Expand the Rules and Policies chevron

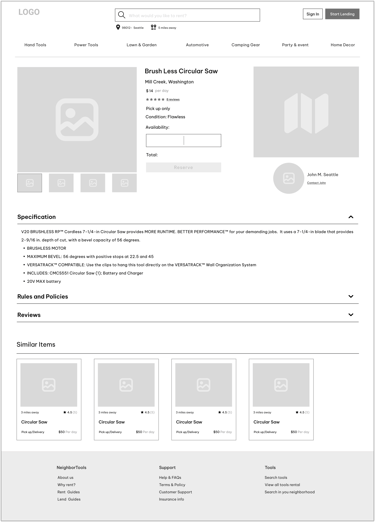click(351, 296)
